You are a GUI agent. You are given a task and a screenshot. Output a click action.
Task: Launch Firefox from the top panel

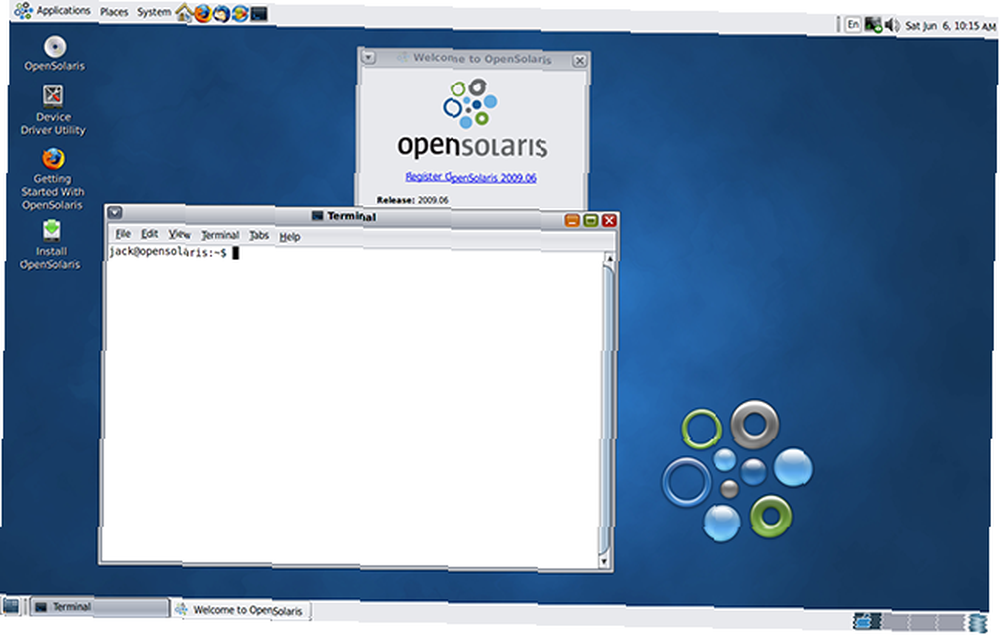pyautogui.click(x=202, y=13)
